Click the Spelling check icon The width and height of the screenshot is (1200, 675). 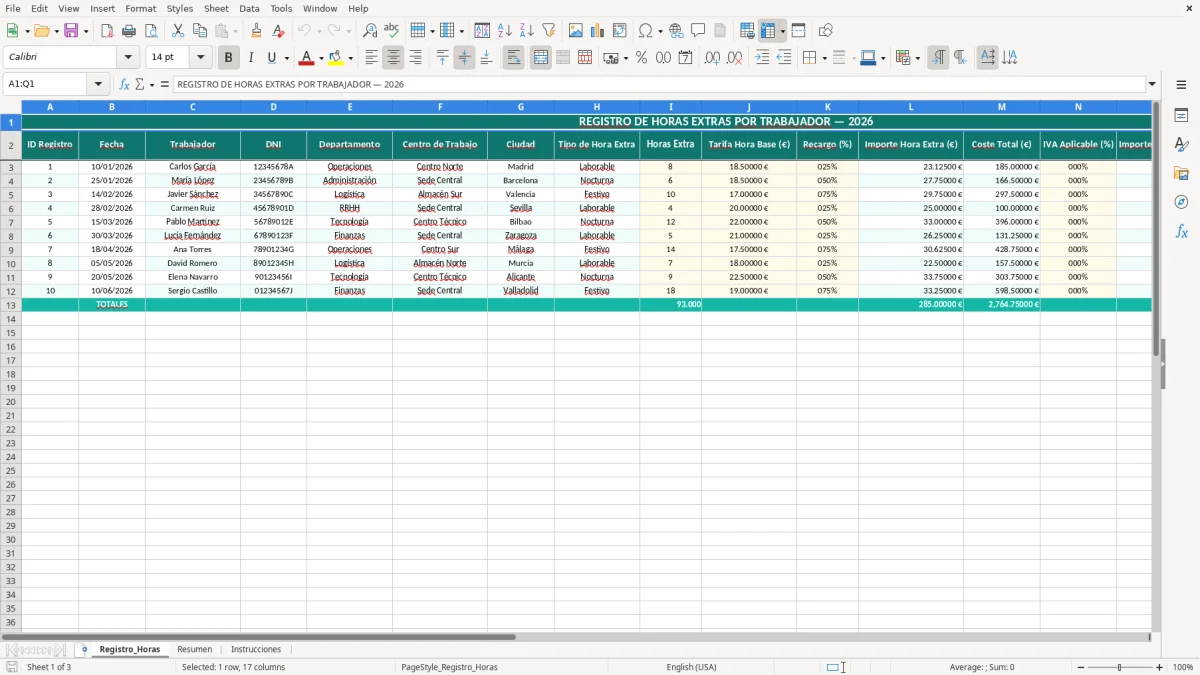[391, 31]
